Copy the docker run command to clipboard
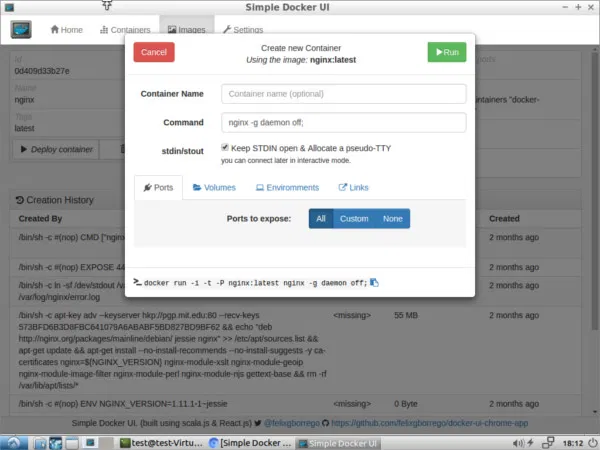 coord(374,283)
